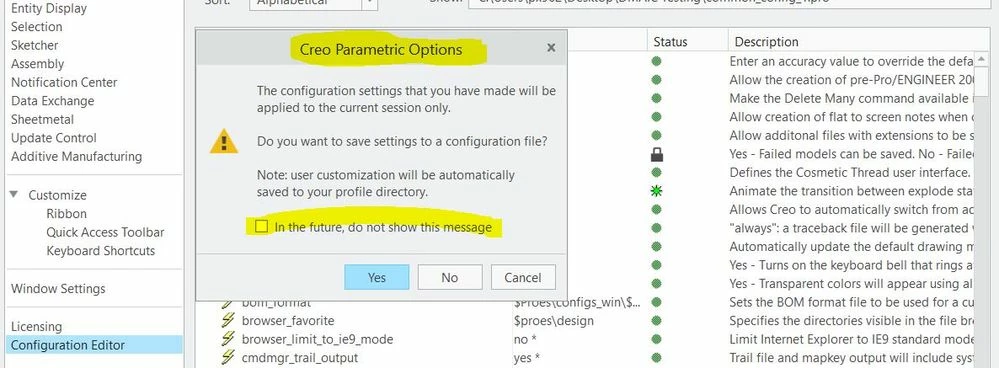Select Ribbon under Customize
The image size is (999, 368).
[x=66, y=214]
